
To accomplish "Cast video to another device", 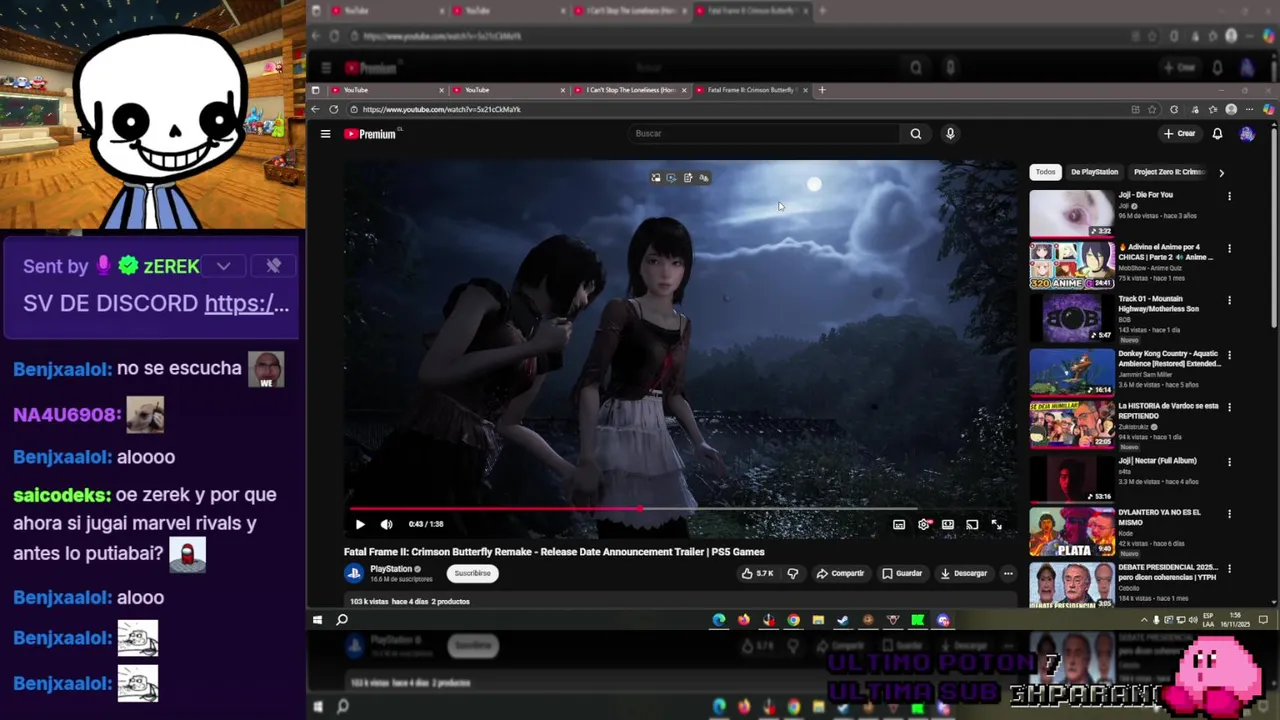I will pyautogui.click(x=972, y=524).
